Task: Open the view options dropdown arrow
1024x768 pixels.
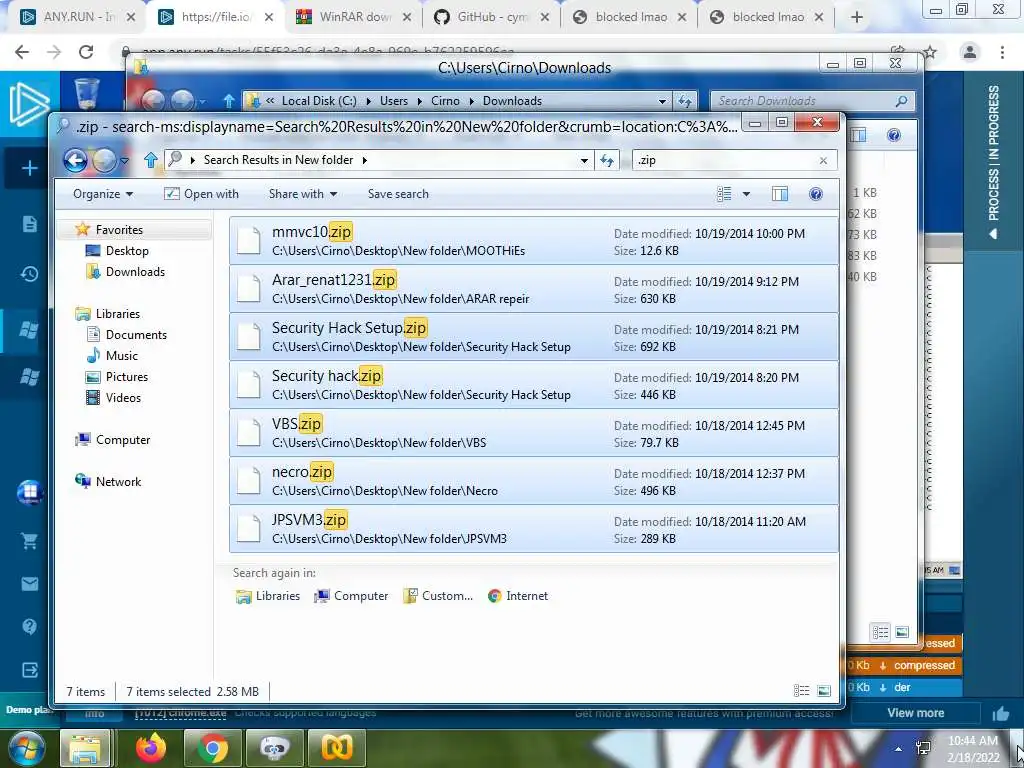Action: (x=746, y=194)
